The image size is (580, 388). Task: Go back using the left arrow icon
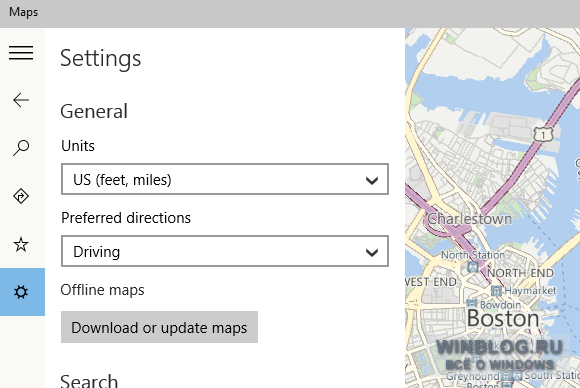[21, 100]
